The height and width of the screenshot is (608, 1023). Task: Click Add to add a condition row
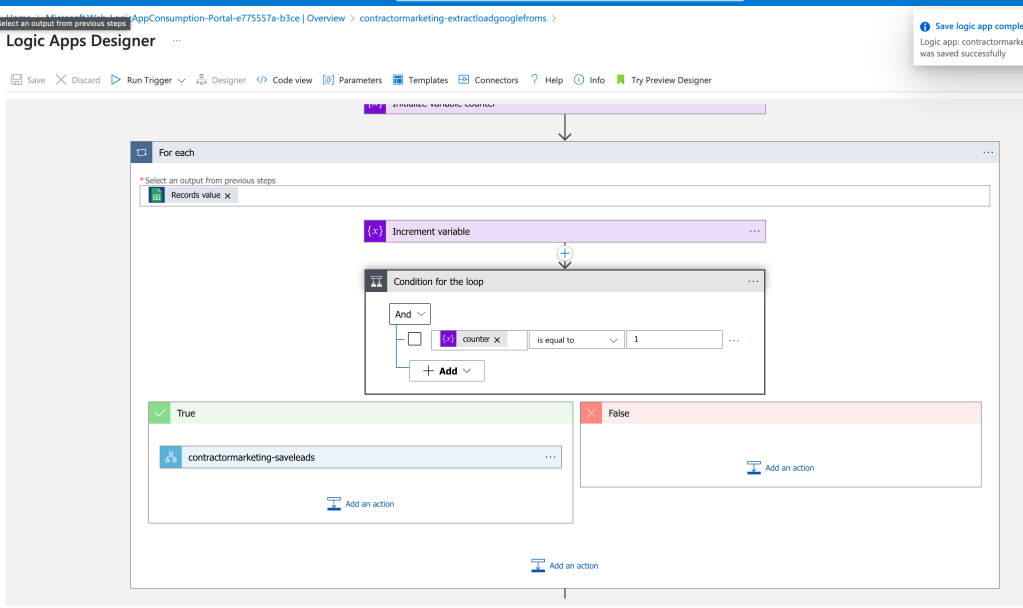[447, 371]
